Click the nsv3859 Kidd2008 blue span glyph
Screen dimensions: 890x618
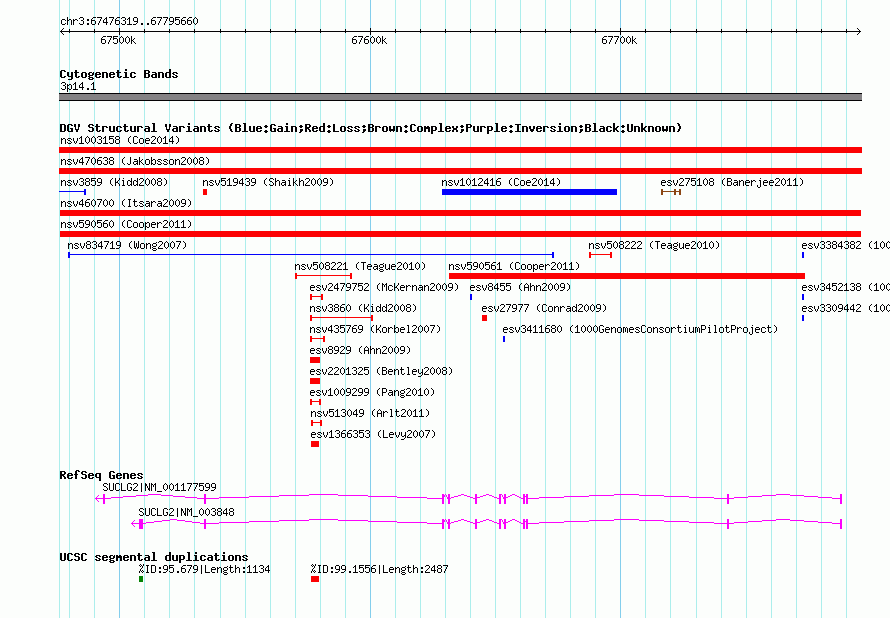click(73, 192)
